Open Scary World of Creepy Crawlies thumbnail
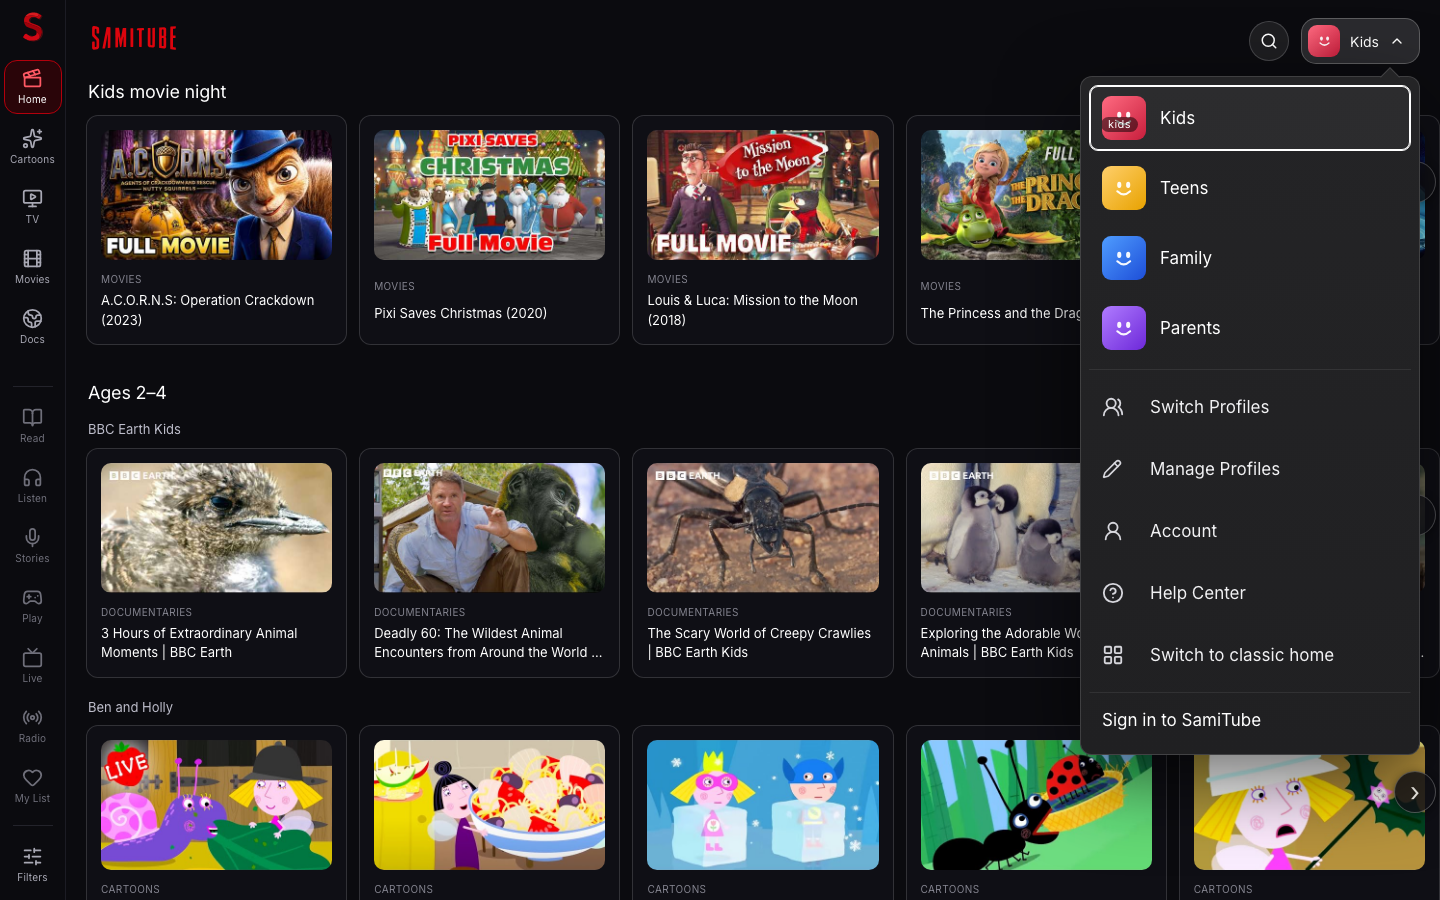The height and width of the screenshot is (900, 1440). pos(763,528)
